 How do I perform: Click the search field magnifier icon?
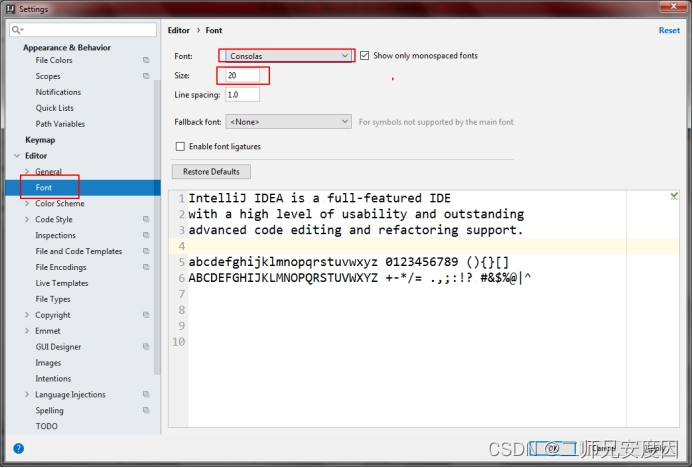coord(17,30)
